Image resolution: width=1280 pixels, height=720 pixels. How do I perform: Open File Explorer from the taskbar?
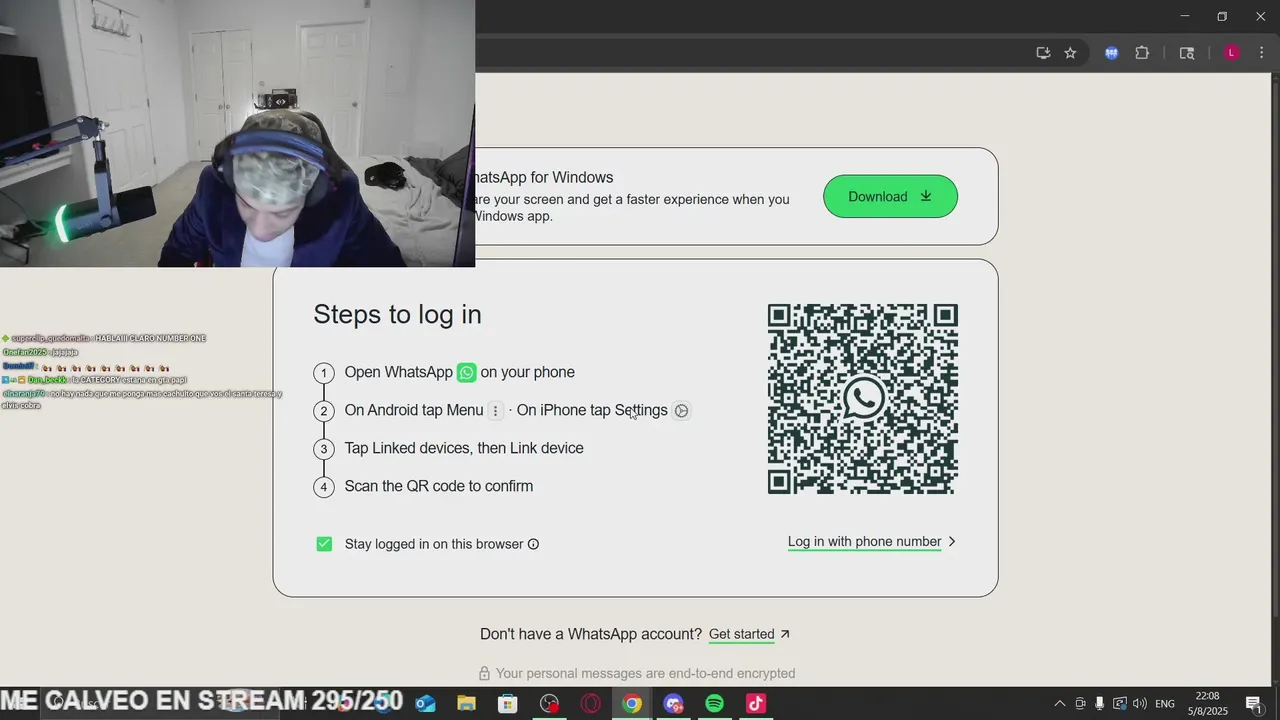tap(466, 704)
